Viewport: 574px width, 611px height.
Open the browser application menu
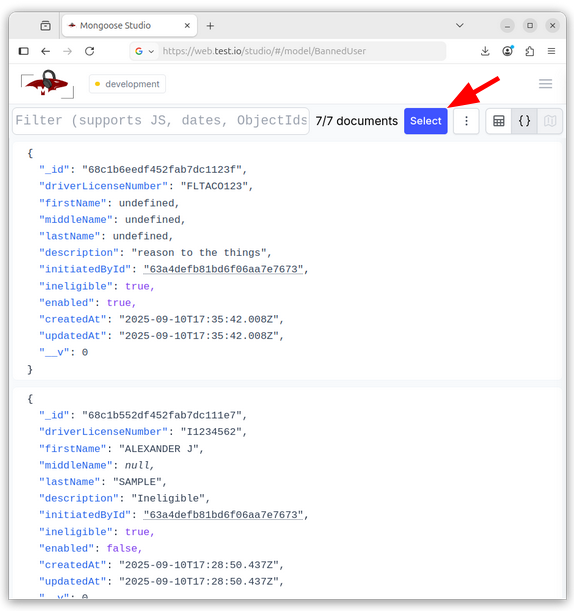[551, 51]
